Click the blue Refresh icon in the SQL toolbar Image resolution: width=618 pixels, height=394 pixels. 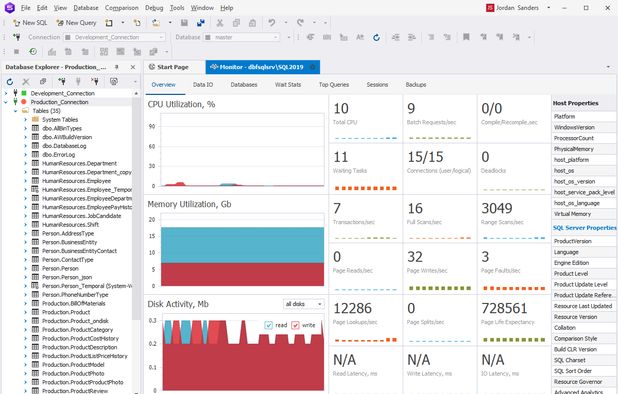[x=376, y=37]
